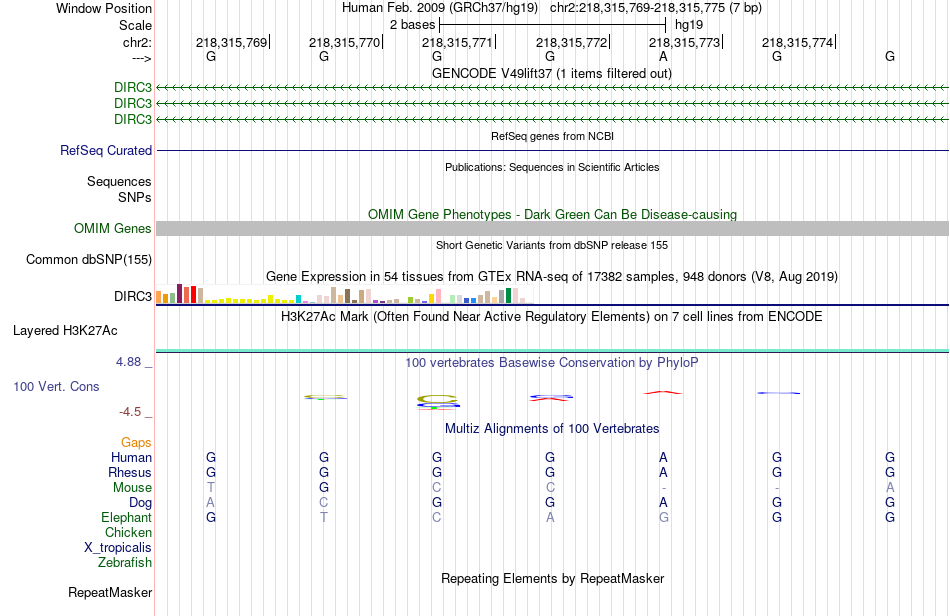Image resolution: width=950 pixels, height=616 pixels.
Task: Click the 2 bases scale bar
Action: pyautogui.click(x=553, y=25)
